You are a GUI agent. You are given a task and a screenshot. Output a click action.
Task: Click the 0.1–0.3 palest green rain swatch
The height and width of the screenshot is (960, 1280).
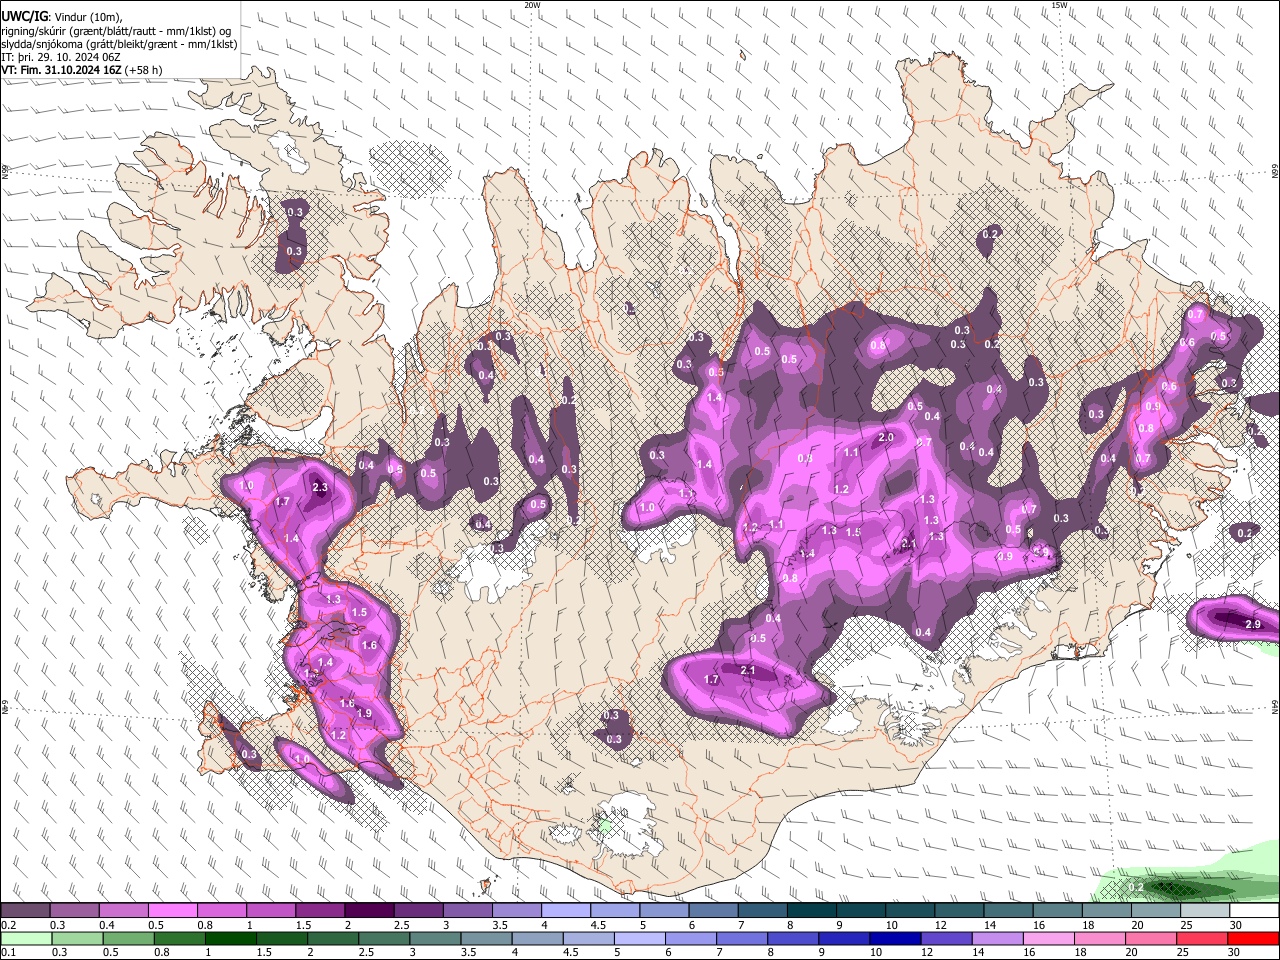pyautogui.click(x=26, y=938)
